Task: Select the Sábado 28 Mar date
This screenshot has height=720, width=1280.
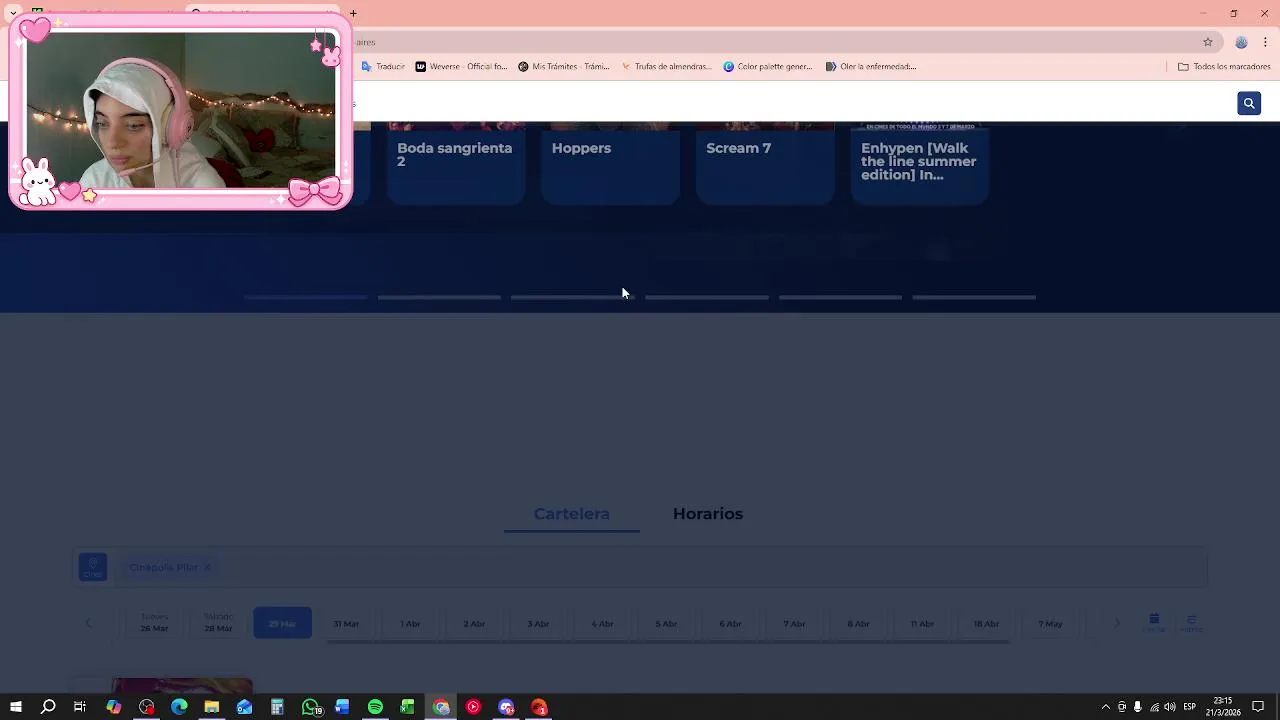Action: (x=218, y=623)
